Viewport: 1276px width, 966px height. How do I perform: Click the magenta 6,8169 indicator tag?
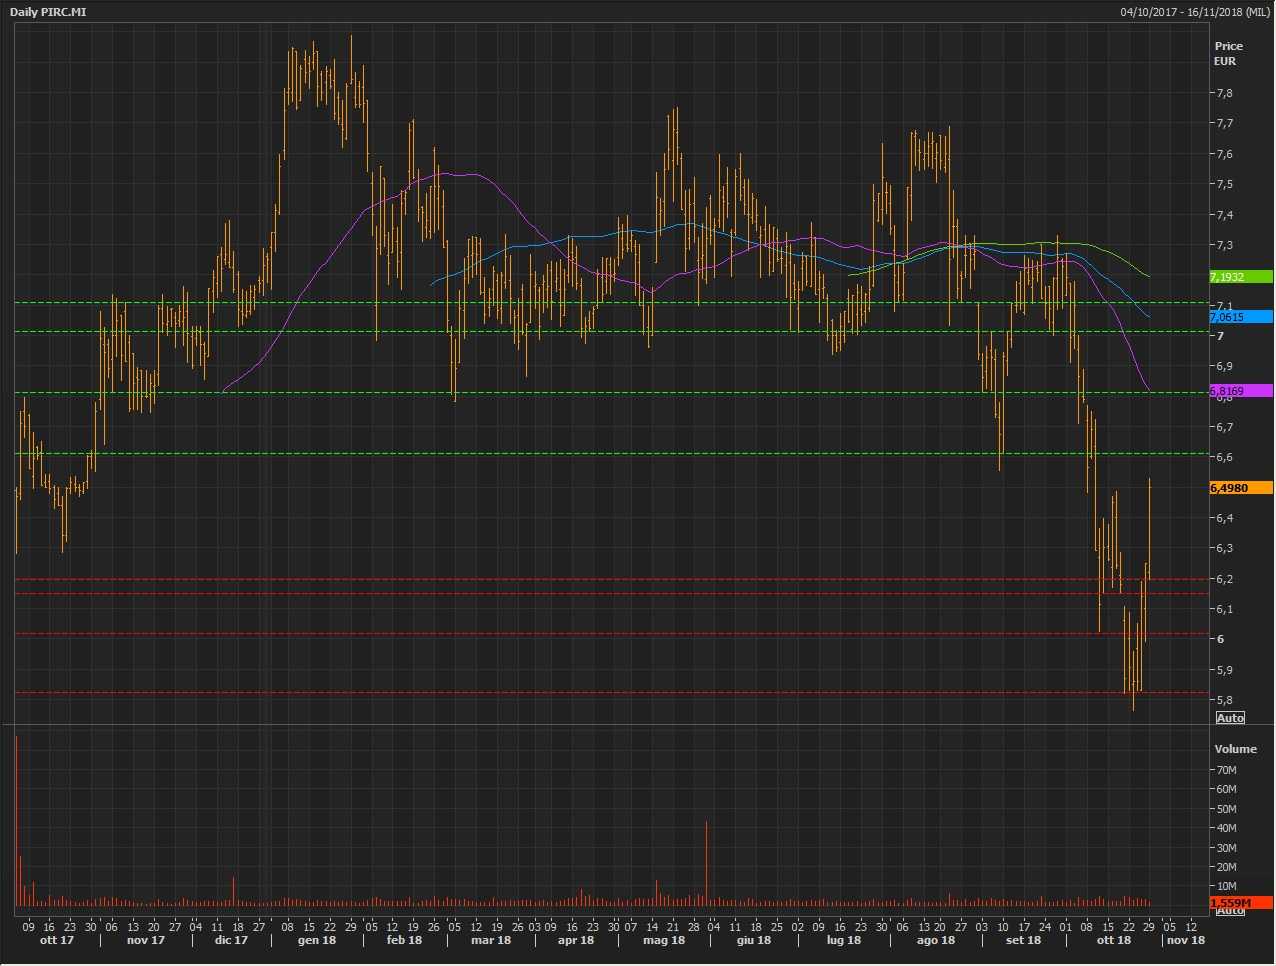click(x=1240, y=391)
